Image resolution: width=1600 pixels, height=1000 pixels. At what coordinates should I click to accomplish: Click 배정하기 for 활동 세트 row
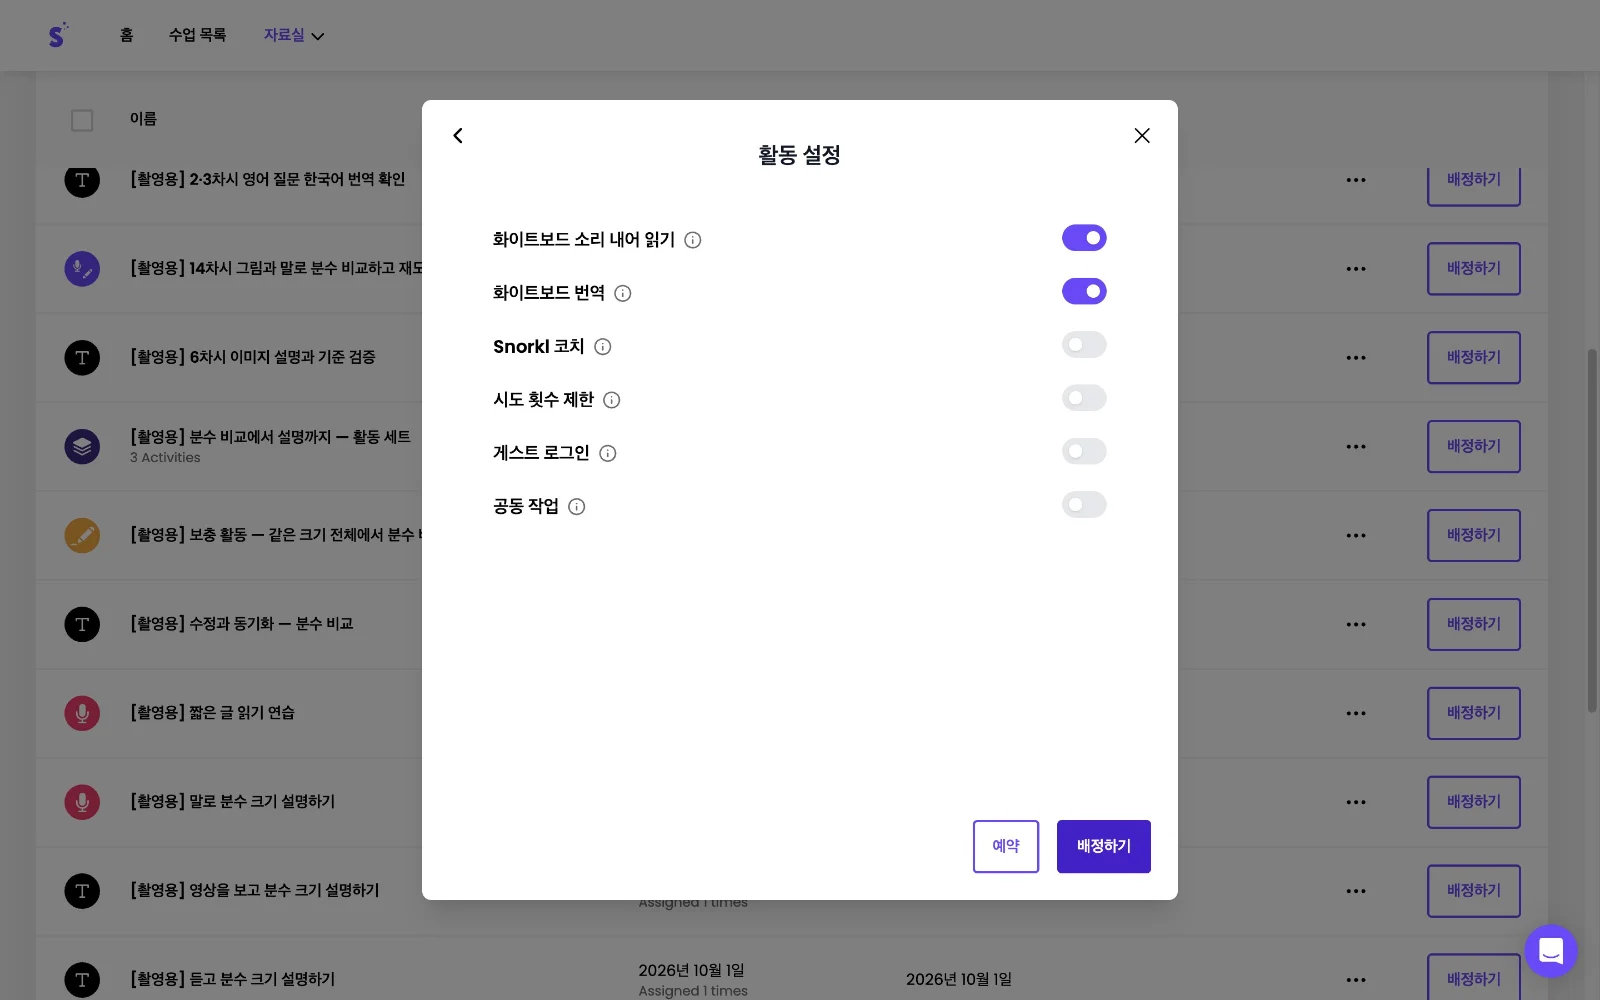pos(1474,447)
